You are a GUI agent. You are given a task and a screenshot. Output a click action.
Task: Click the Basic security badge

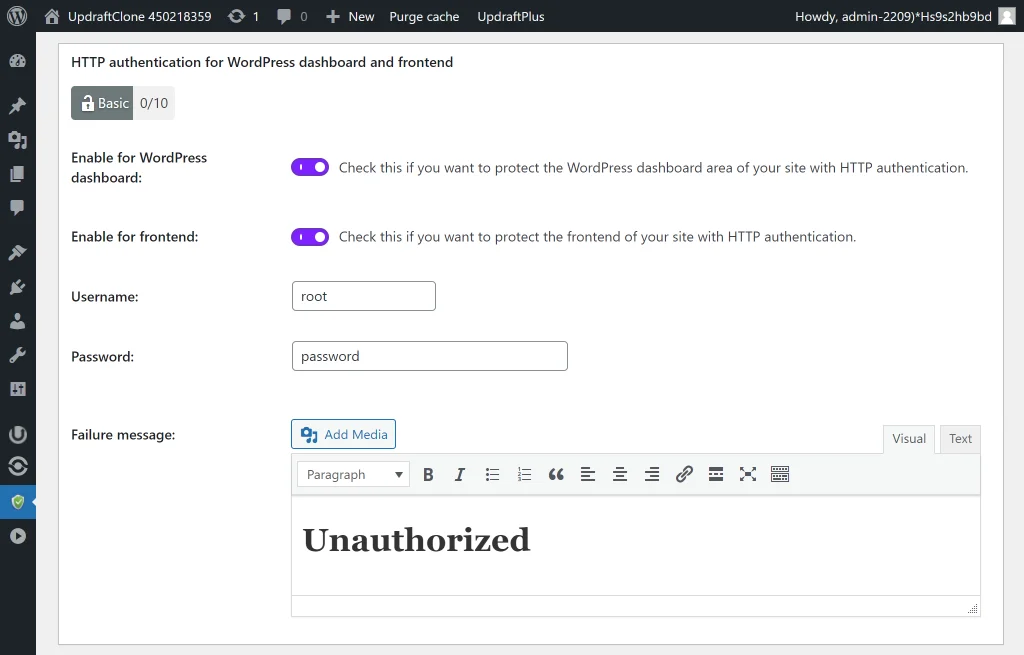[x=103, y=103]
